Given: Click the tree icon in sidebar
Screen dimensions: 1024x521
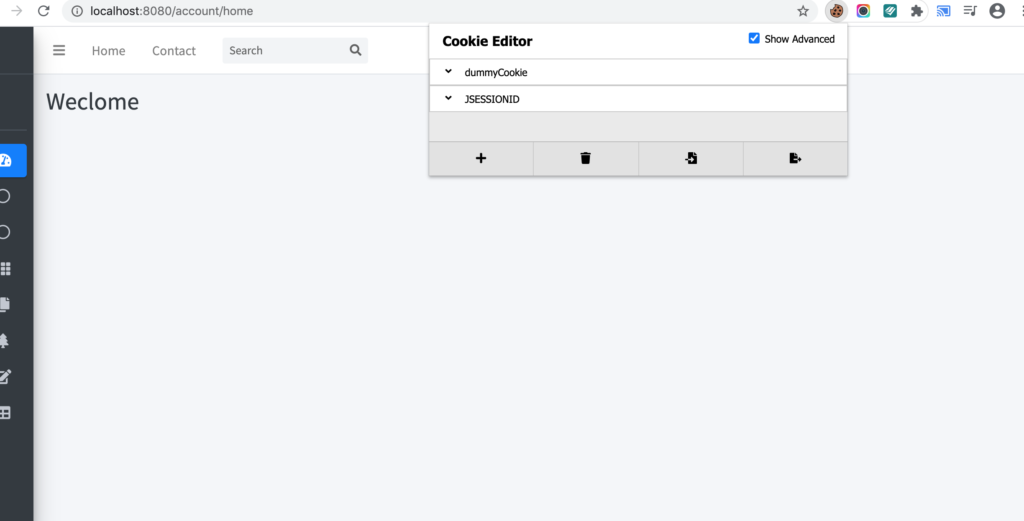Looking at the screenshot, I should pos(4,341).
